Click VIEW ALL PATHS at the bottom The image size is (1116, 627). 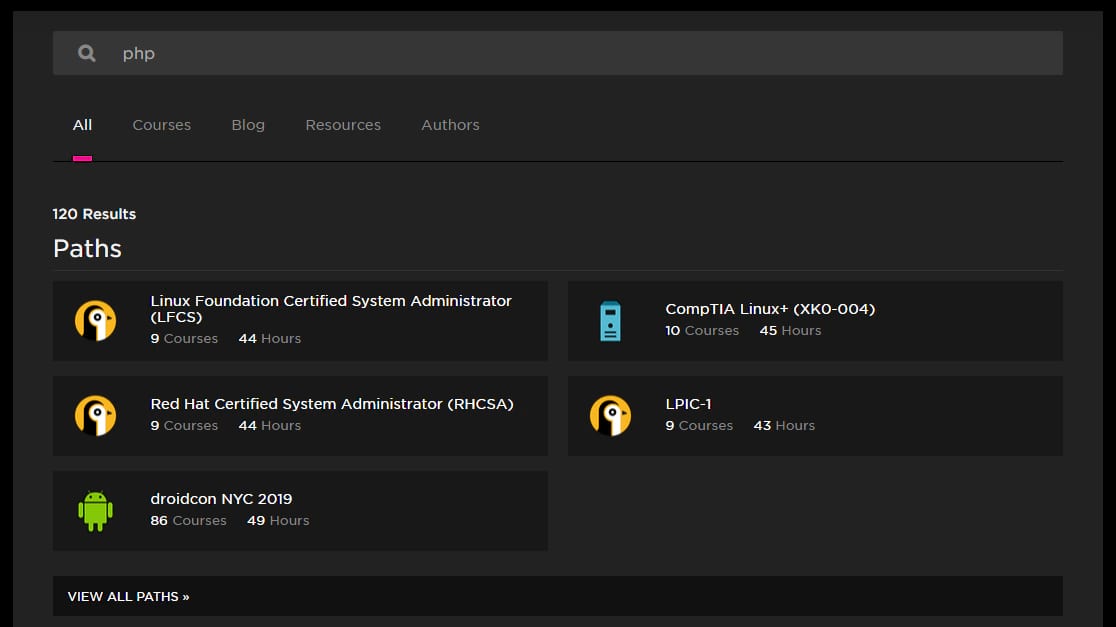[x=128, y=596]
